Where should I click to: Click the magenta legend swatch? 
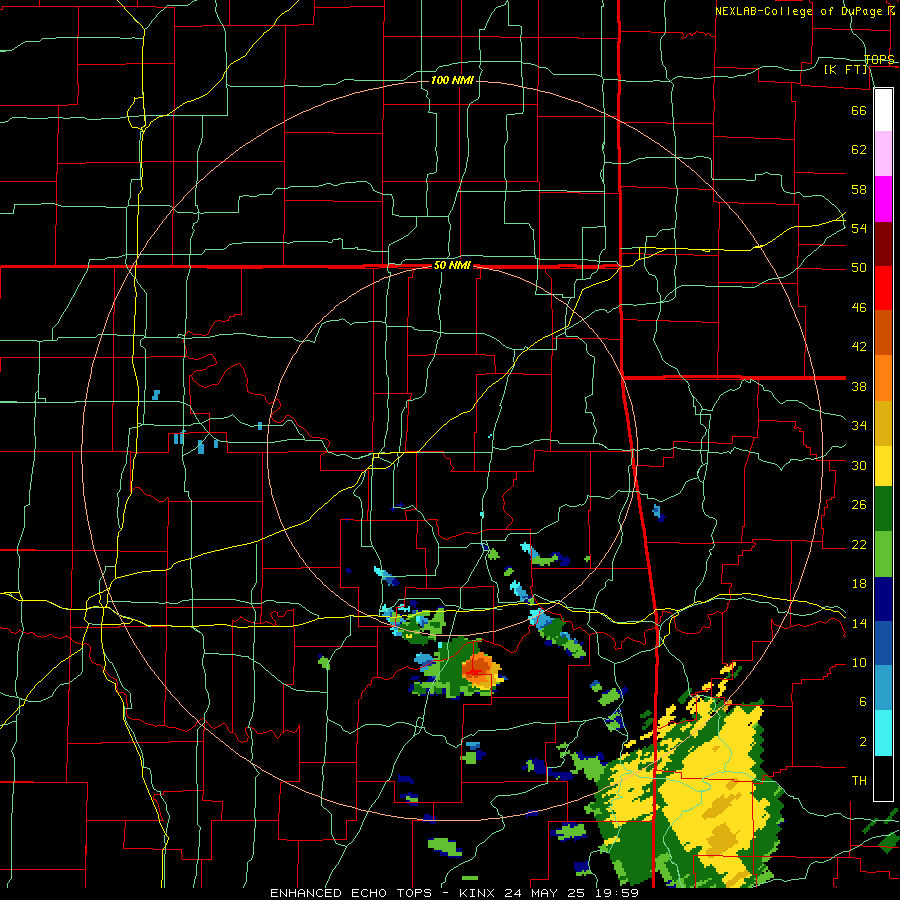[883, 199]
